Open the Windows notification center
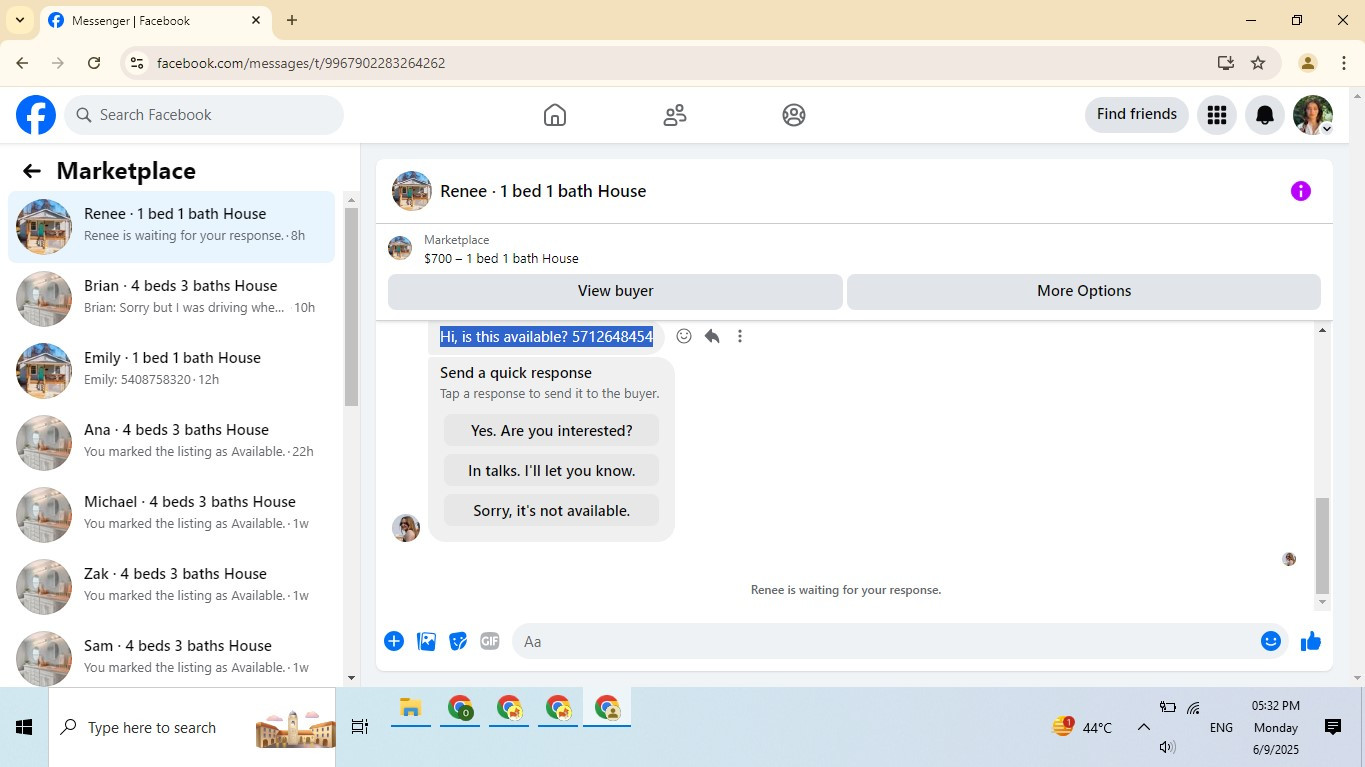The image size is (1365, 767). [x=1333, y=727]
